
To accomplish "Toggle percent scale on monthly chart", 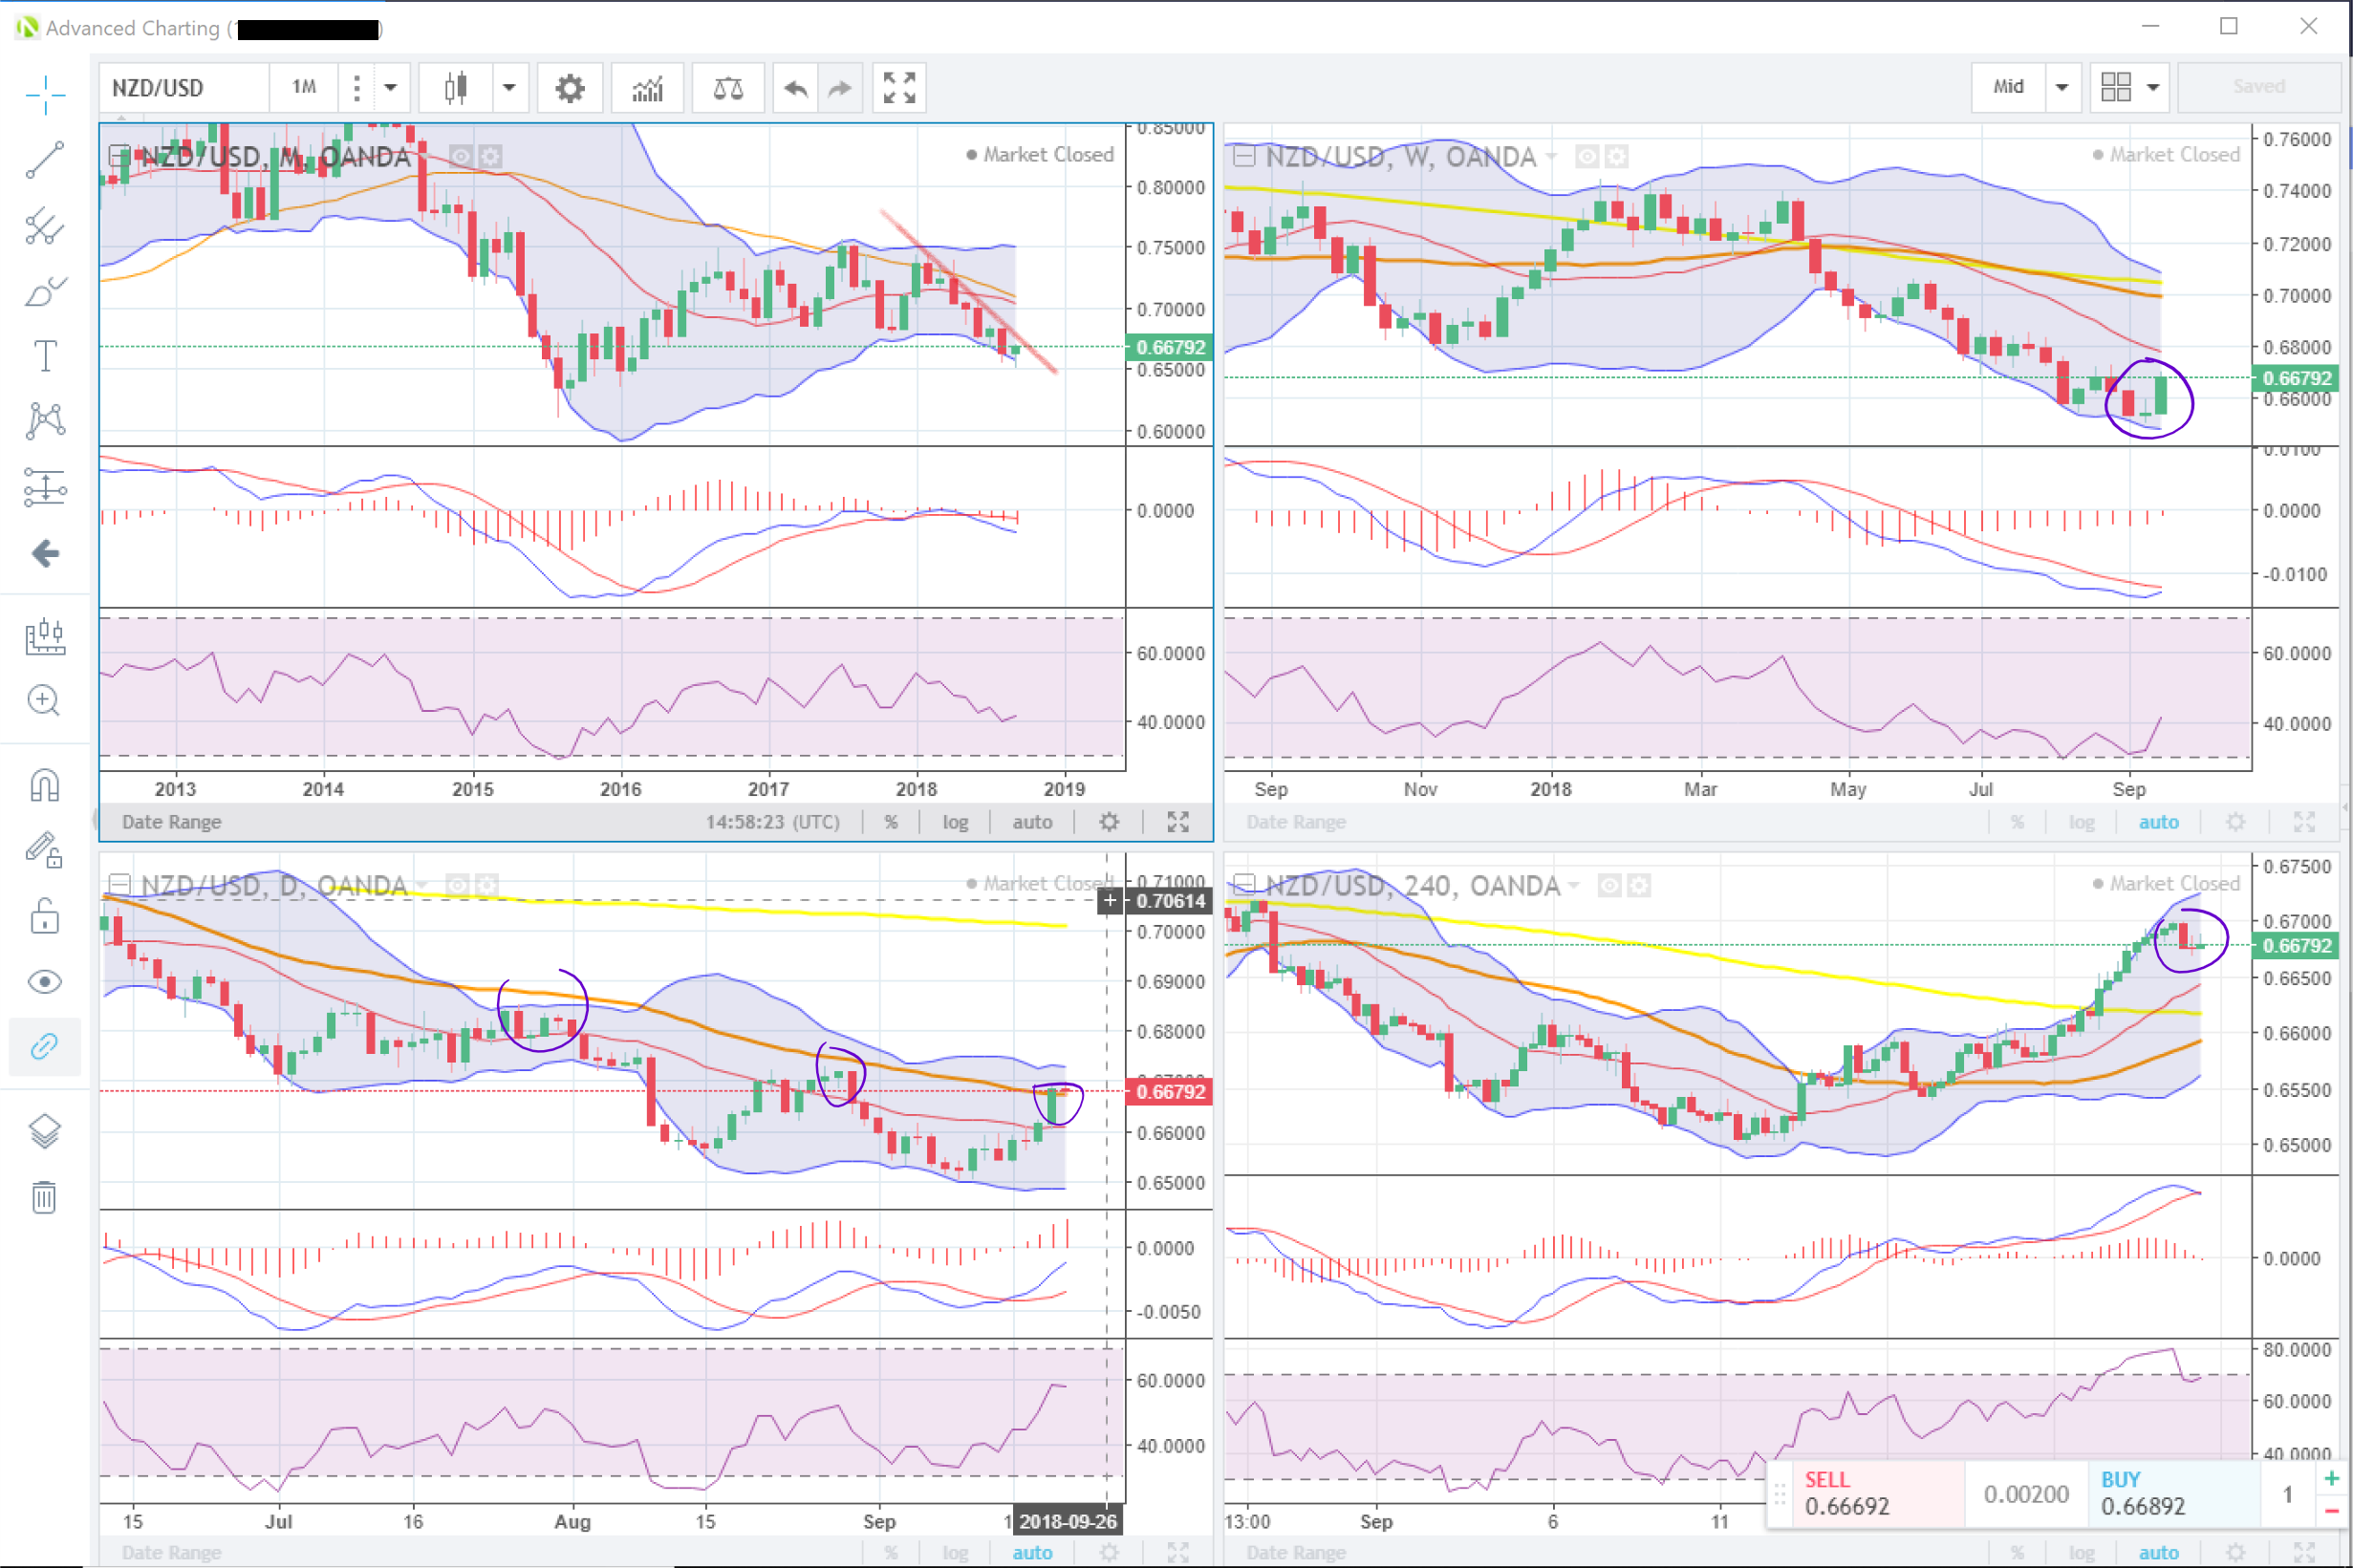I will pyautogui.click(x=890, y=822).
